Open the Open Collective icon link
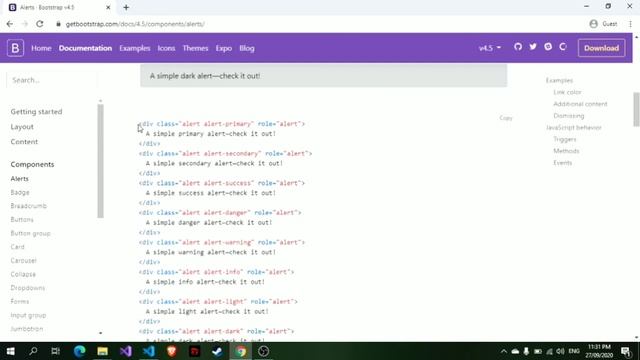The height and width of the screenshot is (360, 640). (563, 47)
